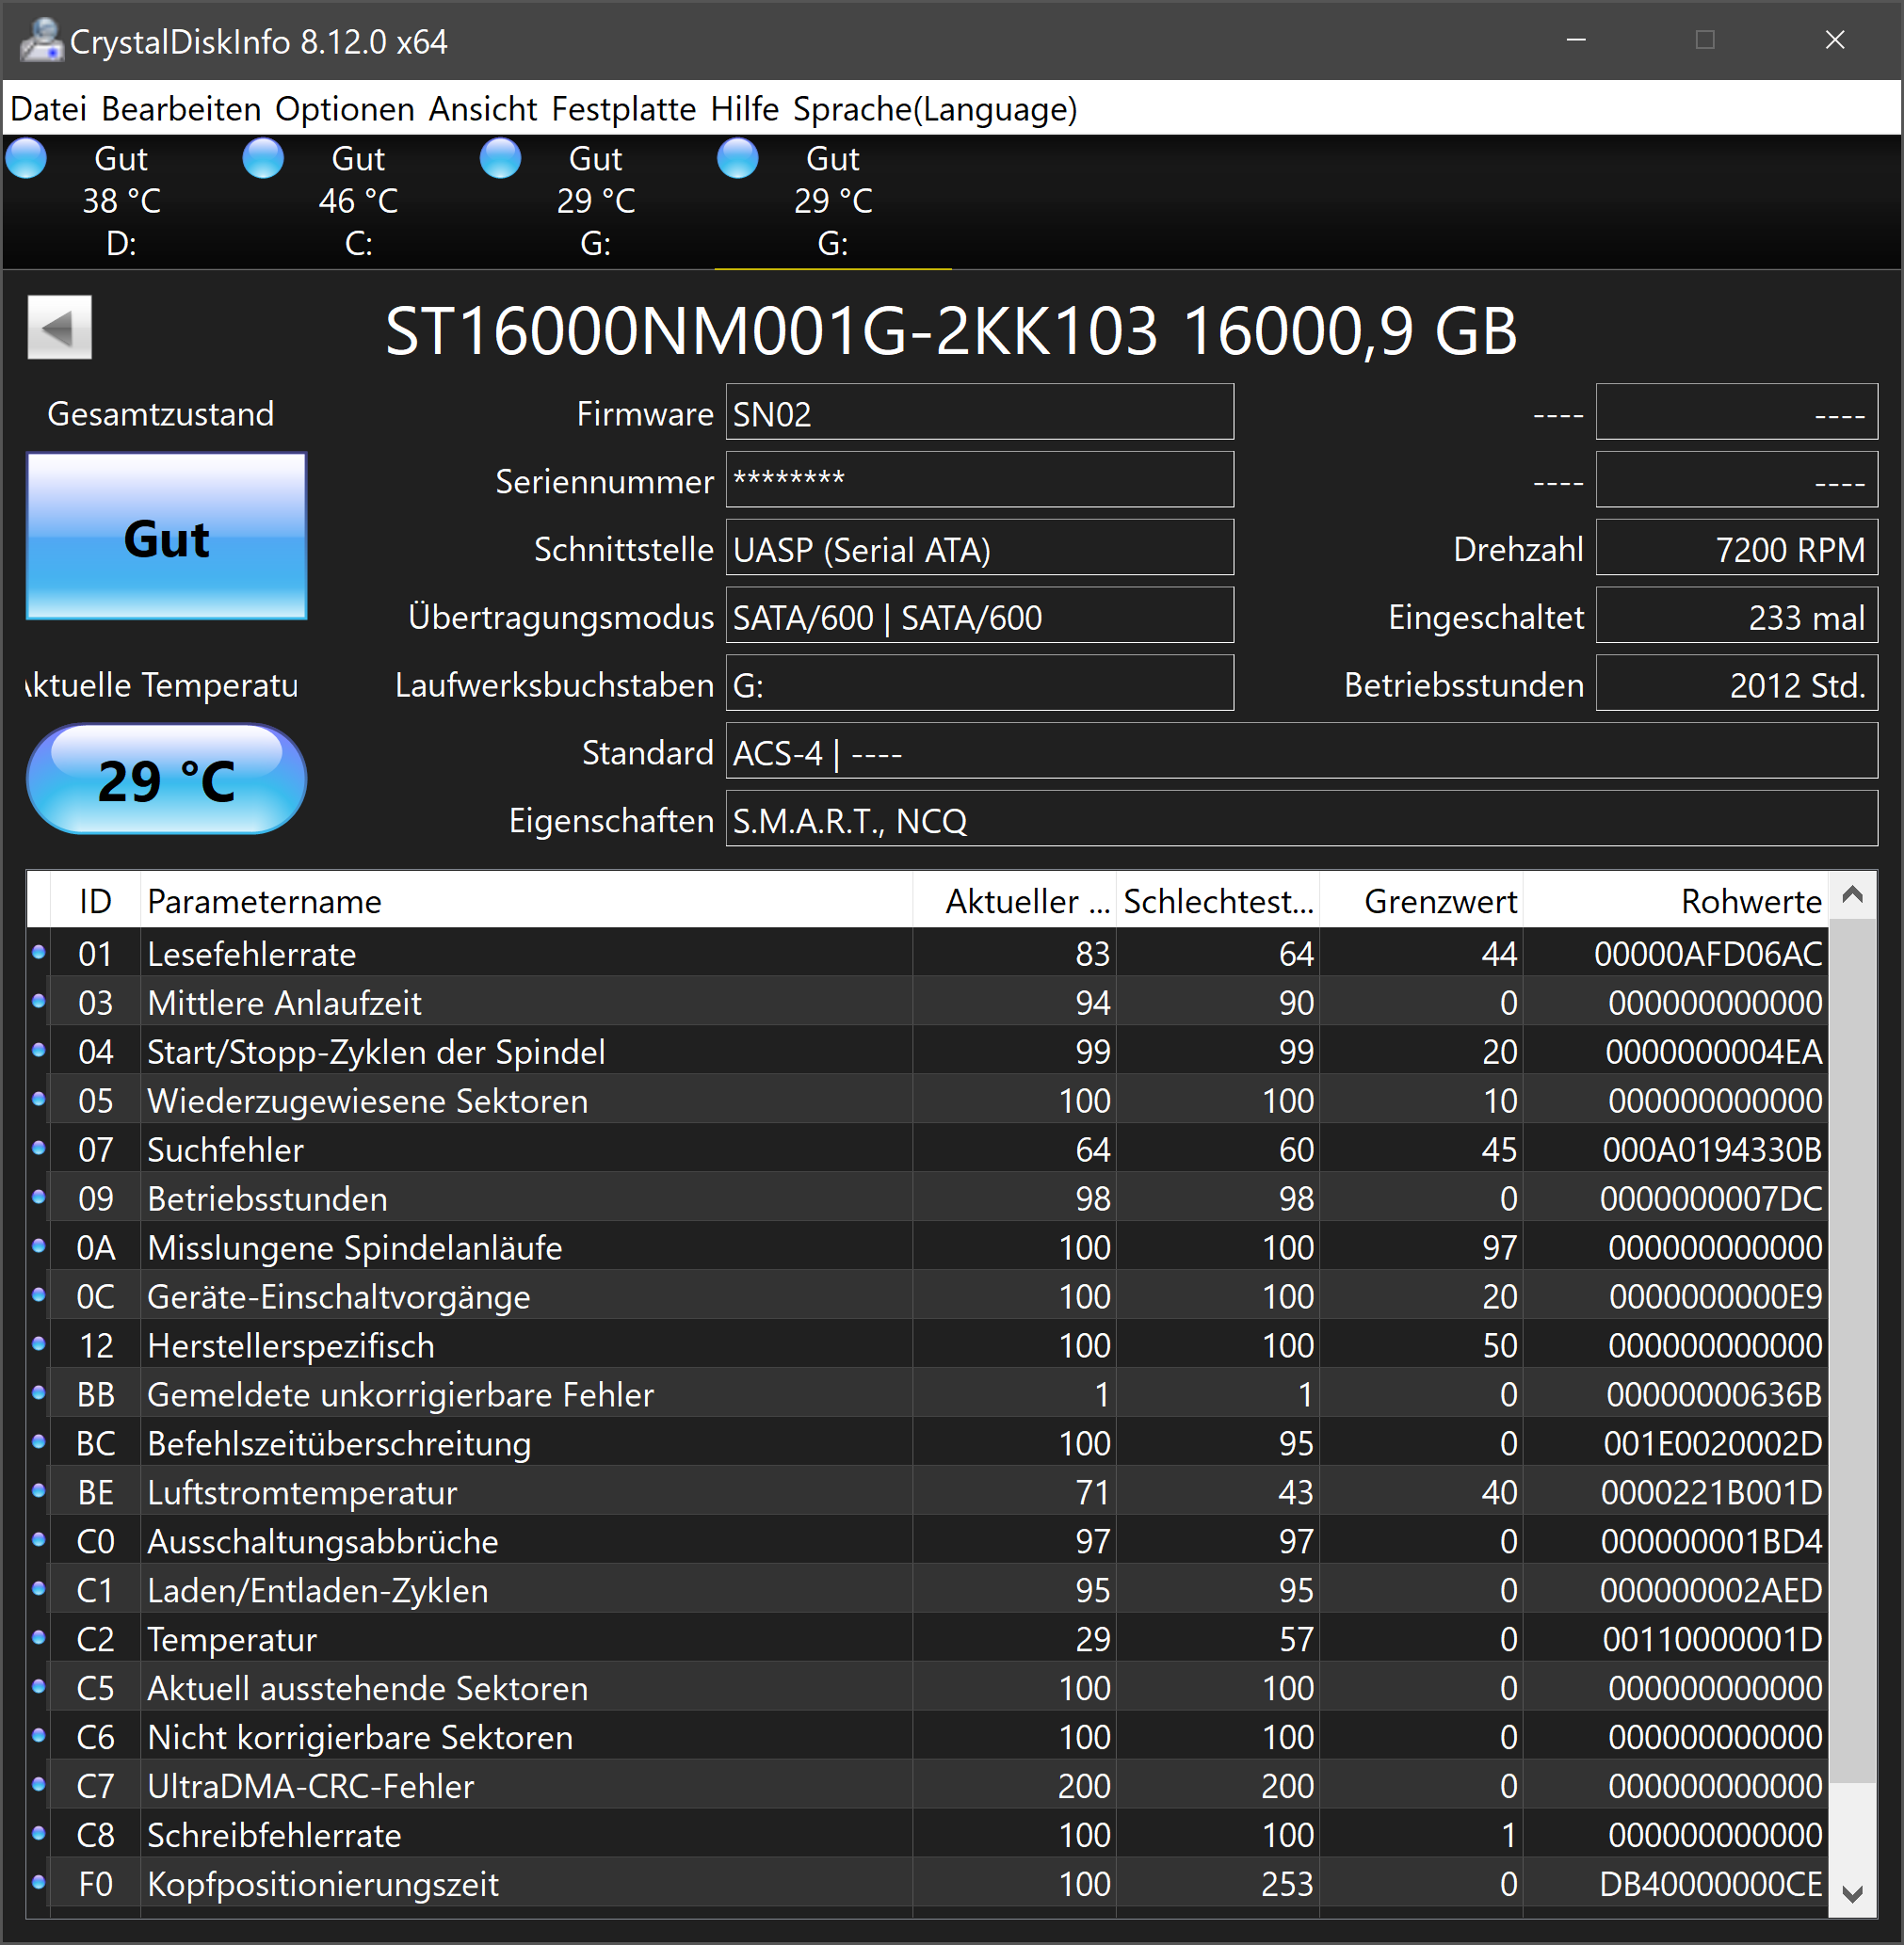Click status dot beside Luftstromtemperatur row
Image resolution: width=1904 pixels, height=1945 pixels.
(x=39, y=1491)
